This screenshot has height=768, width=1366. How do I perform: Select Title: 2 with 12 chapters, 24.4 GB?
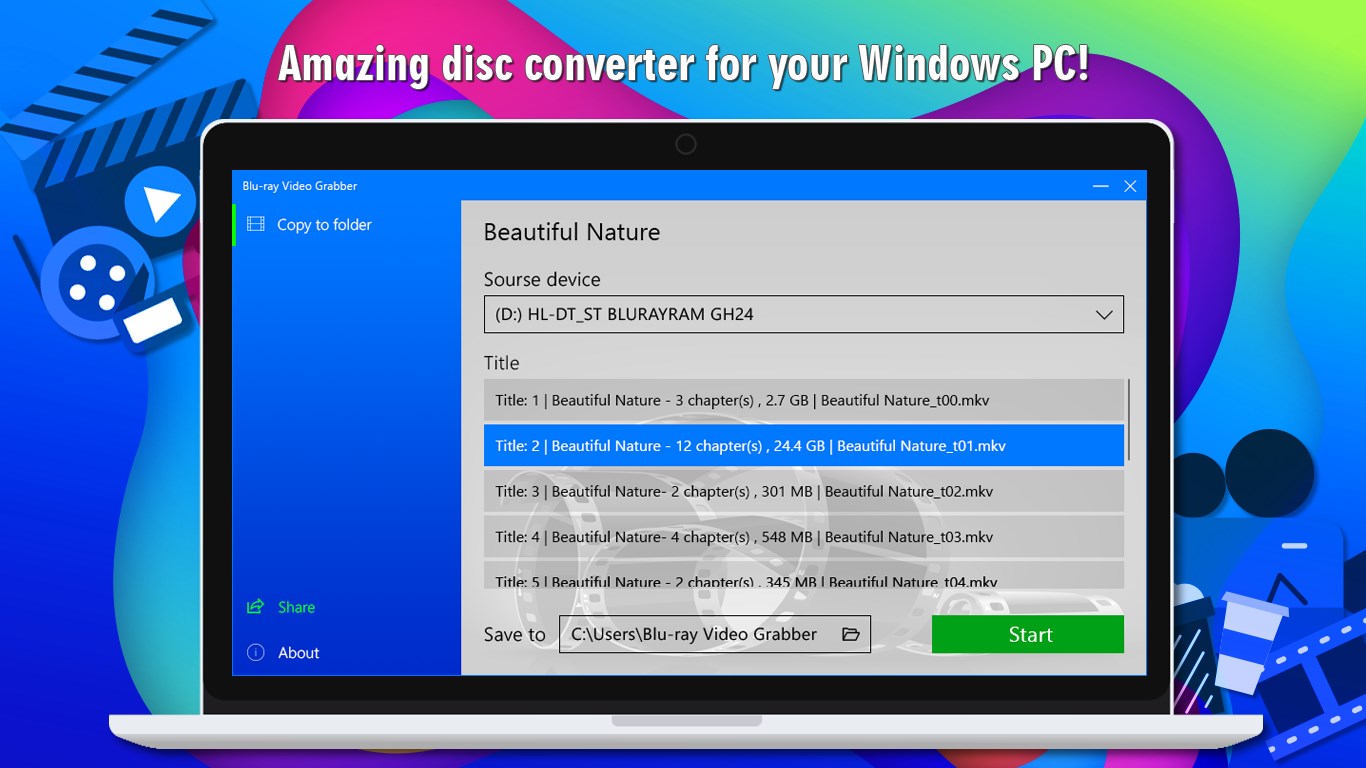tap(804, 446)
